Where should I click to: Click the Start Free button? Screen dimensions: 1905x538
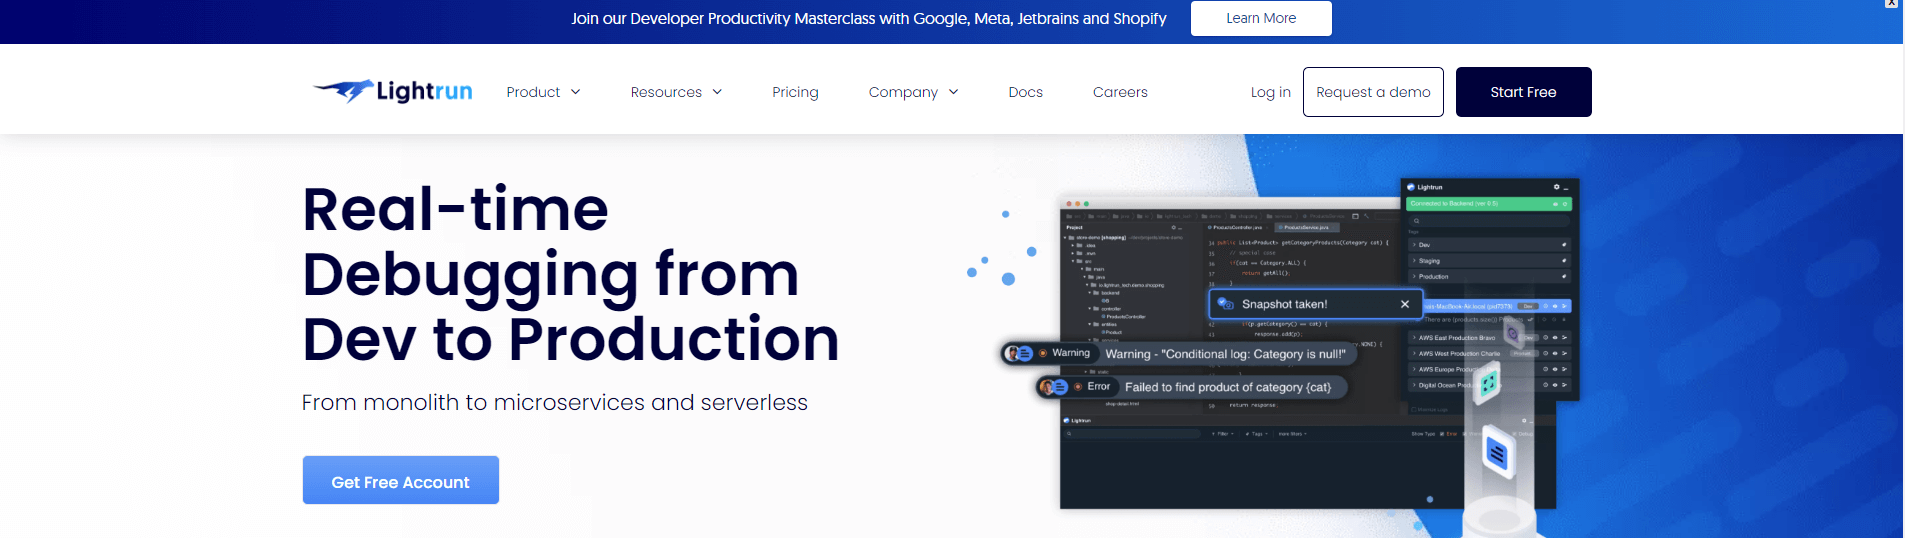point(1522,92)
